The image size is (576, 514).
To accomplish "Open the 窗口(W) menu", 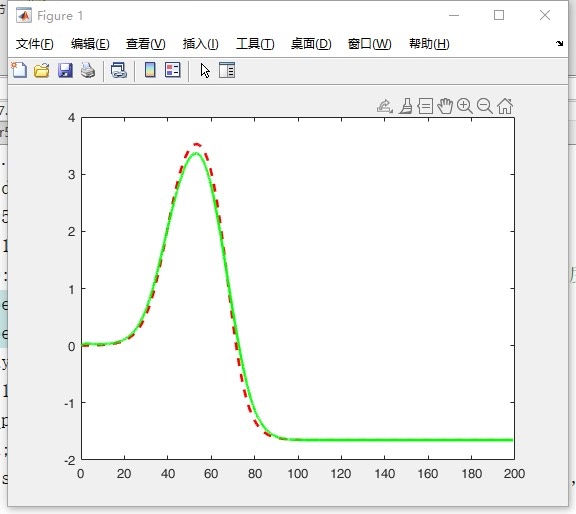I will point(370,44).
